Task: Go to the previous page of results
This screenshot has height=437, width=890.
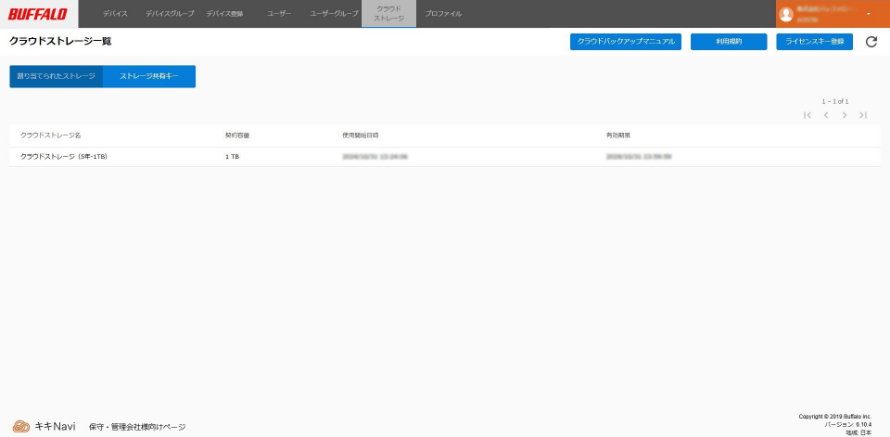Action: pos(826,116)
